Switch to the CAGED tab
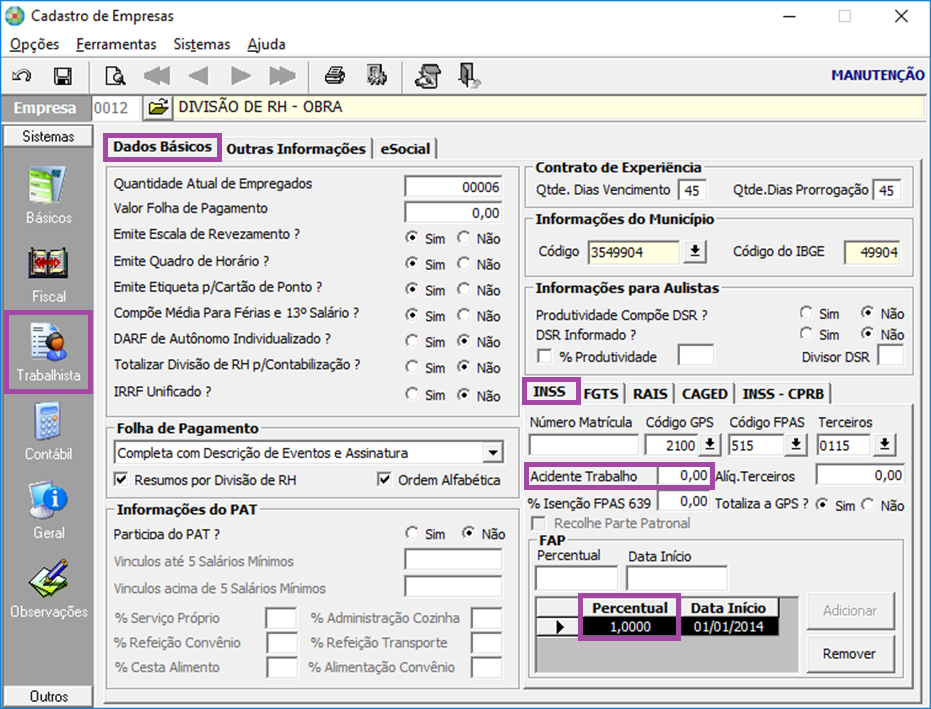Viewport: 931px width, 709px height. coord(705,394)
